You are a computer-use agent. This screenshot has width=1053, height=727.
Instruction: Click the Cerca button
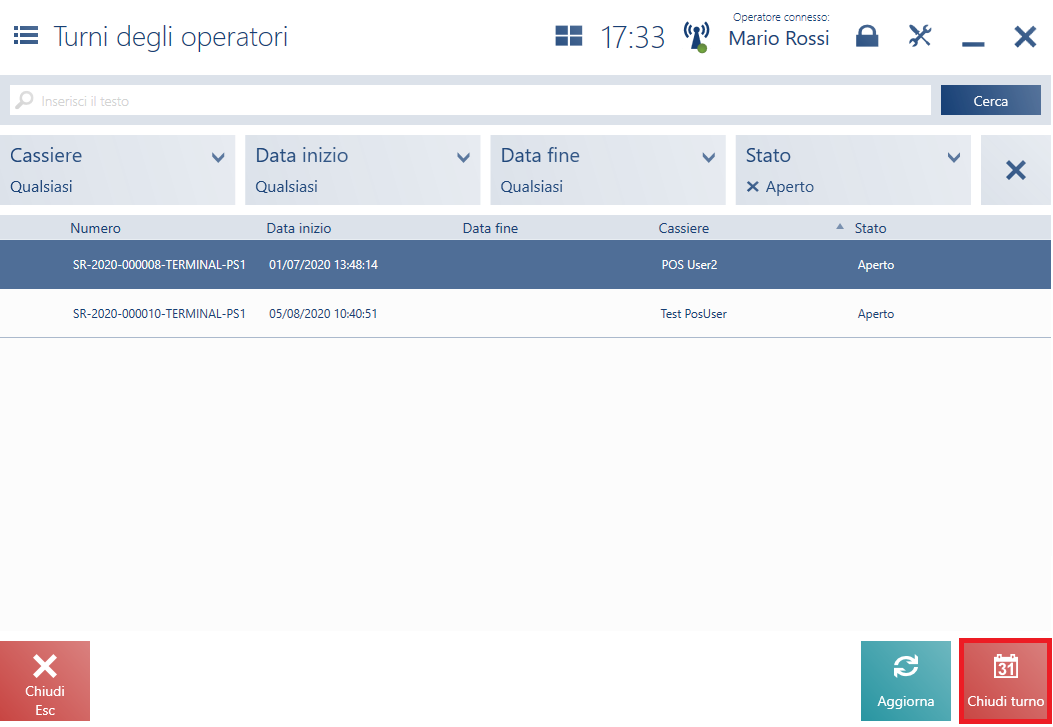[x=991, y=100]
